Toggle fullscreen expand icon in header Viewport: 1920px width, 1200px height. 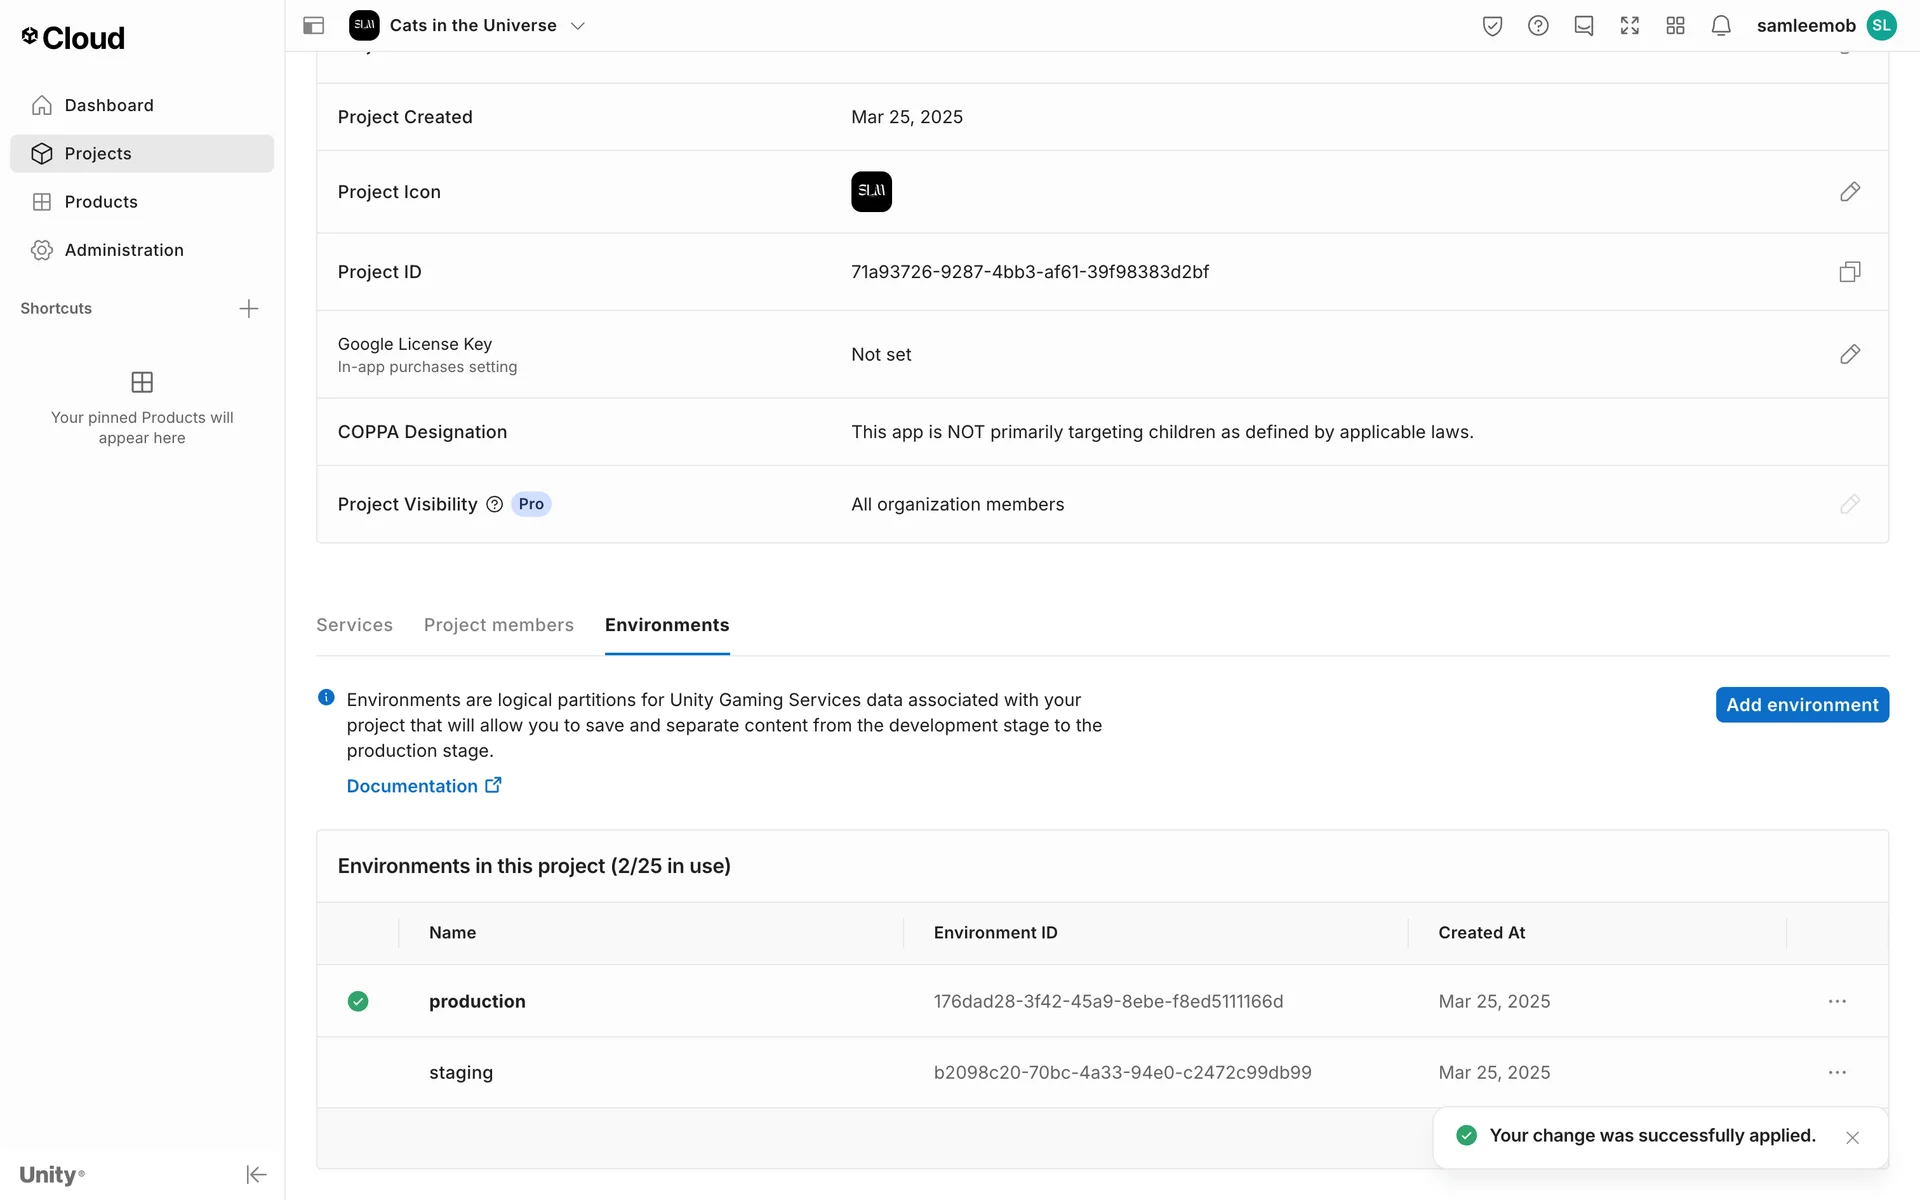[x=1629, y=26]
